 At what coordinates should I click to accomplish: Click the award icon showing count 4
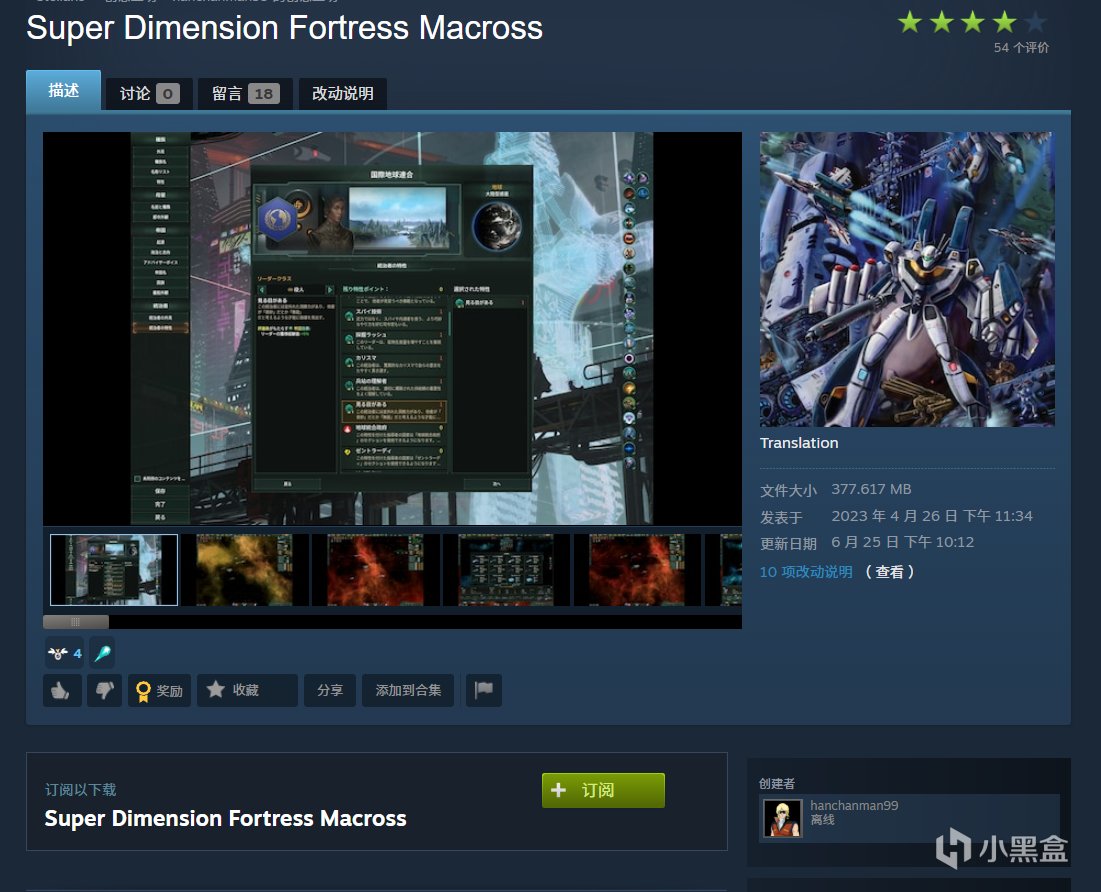coord(65,653)
